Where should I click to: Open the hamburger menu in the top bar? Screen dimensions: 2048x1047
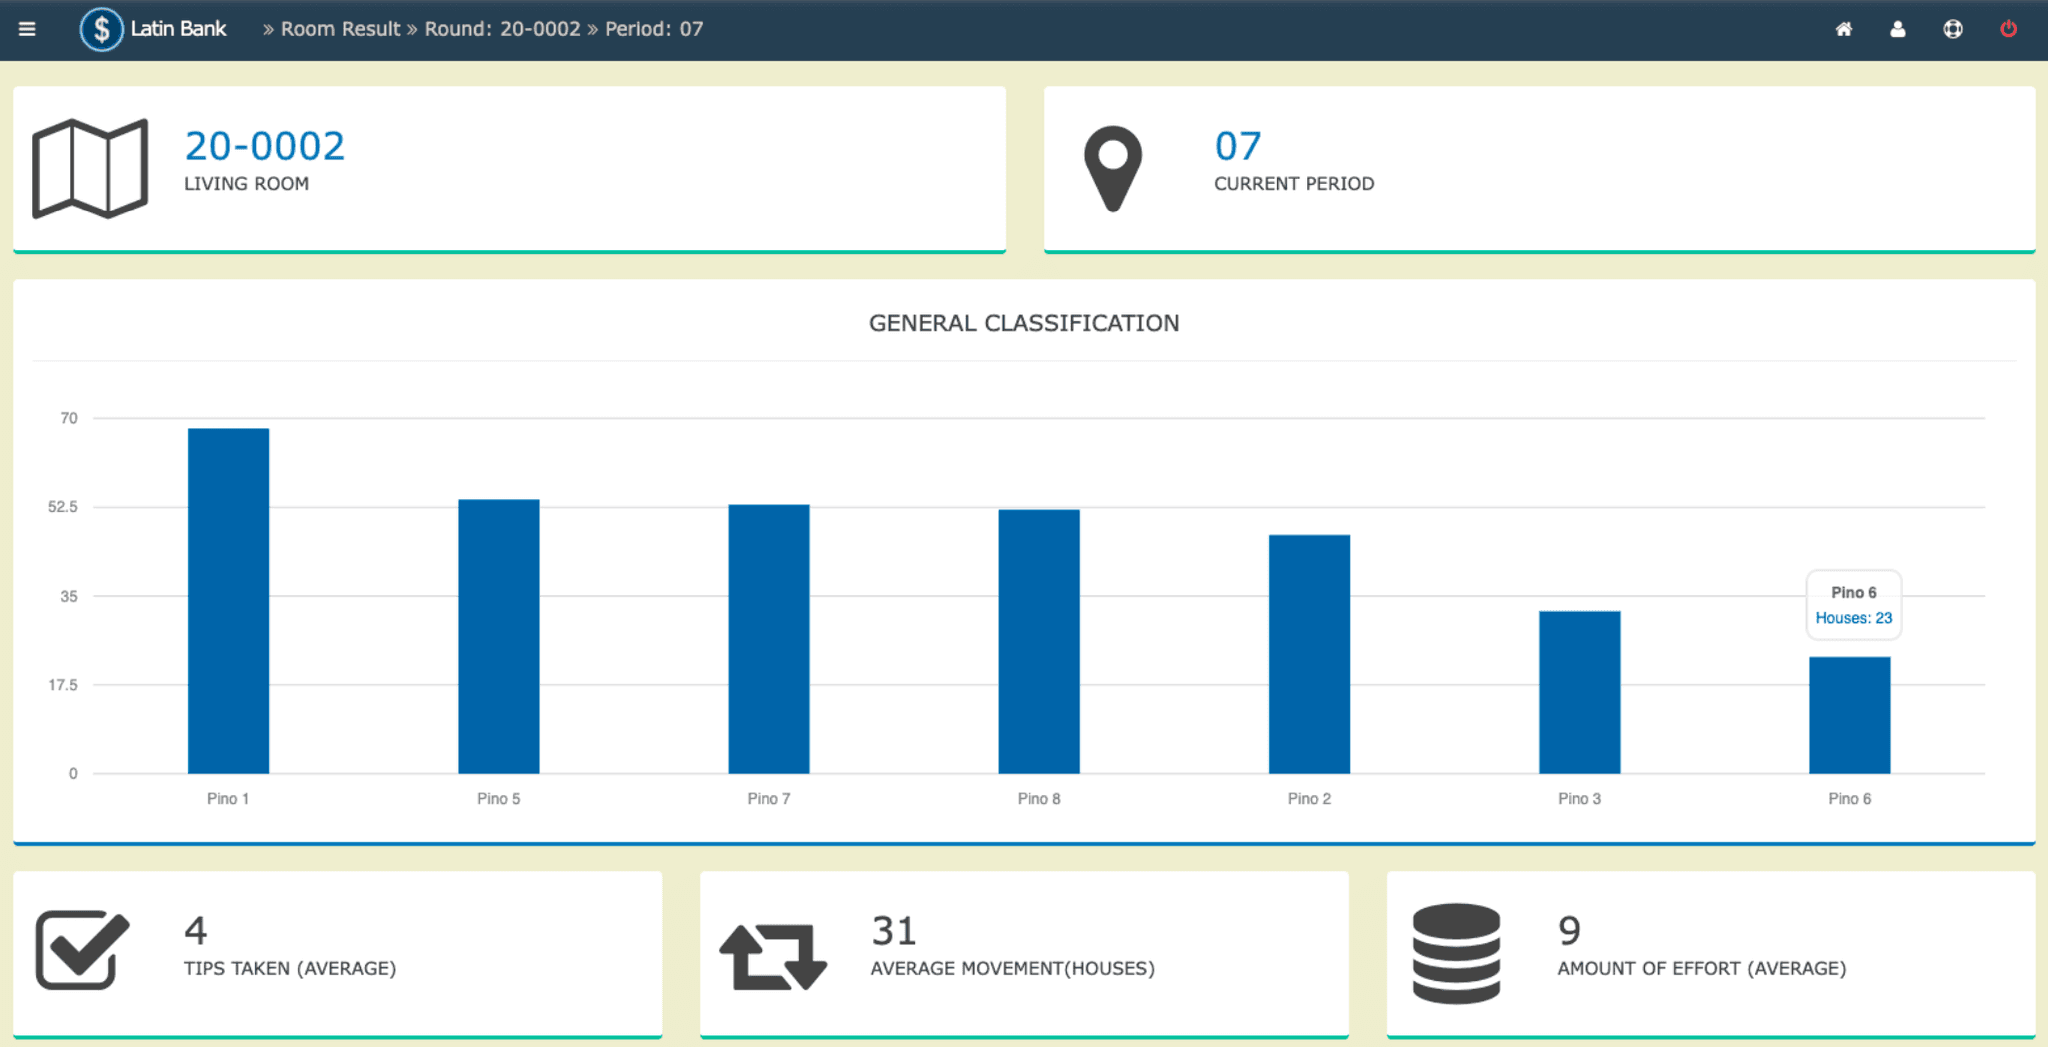pyautogui.click(x=27, y=29)
